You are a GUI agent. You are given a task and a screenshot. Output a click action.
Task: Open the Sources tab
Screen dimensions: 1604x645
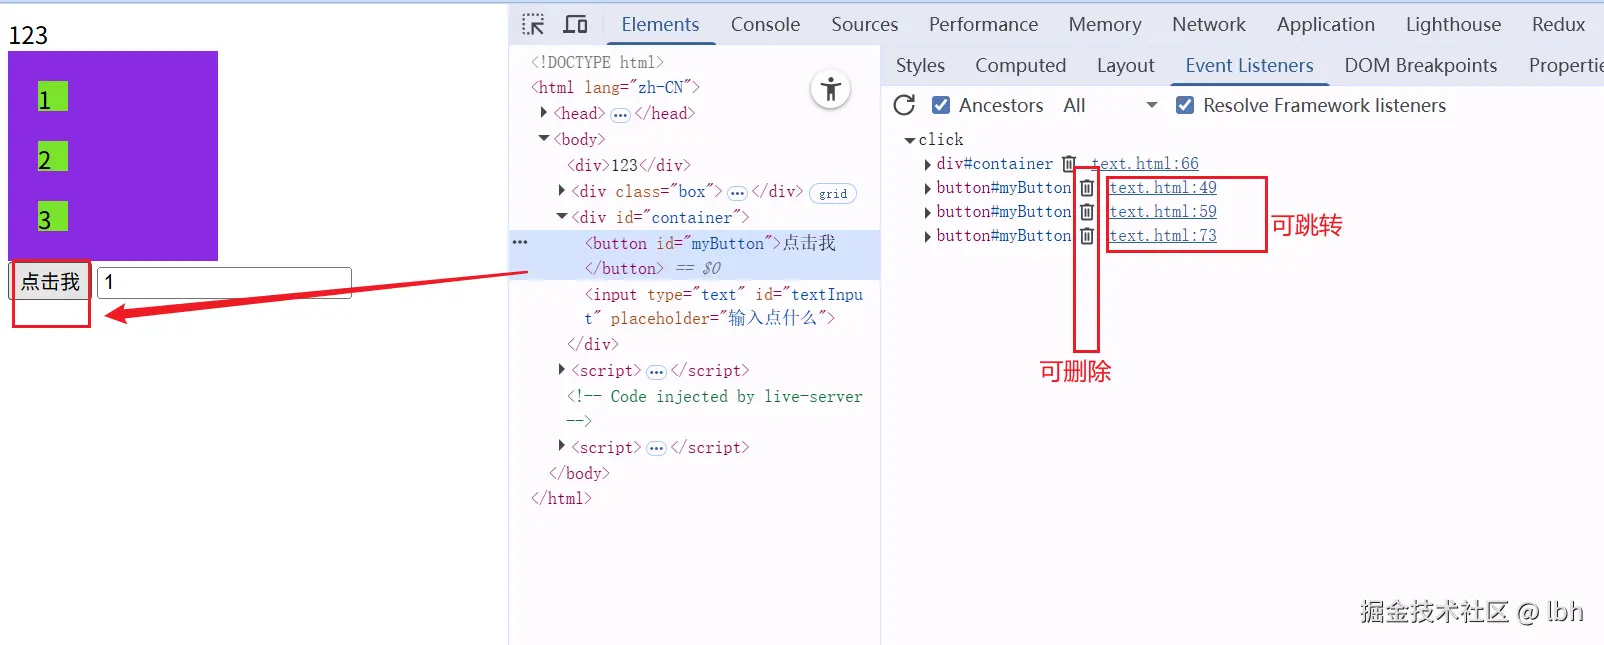pos(864,24)
